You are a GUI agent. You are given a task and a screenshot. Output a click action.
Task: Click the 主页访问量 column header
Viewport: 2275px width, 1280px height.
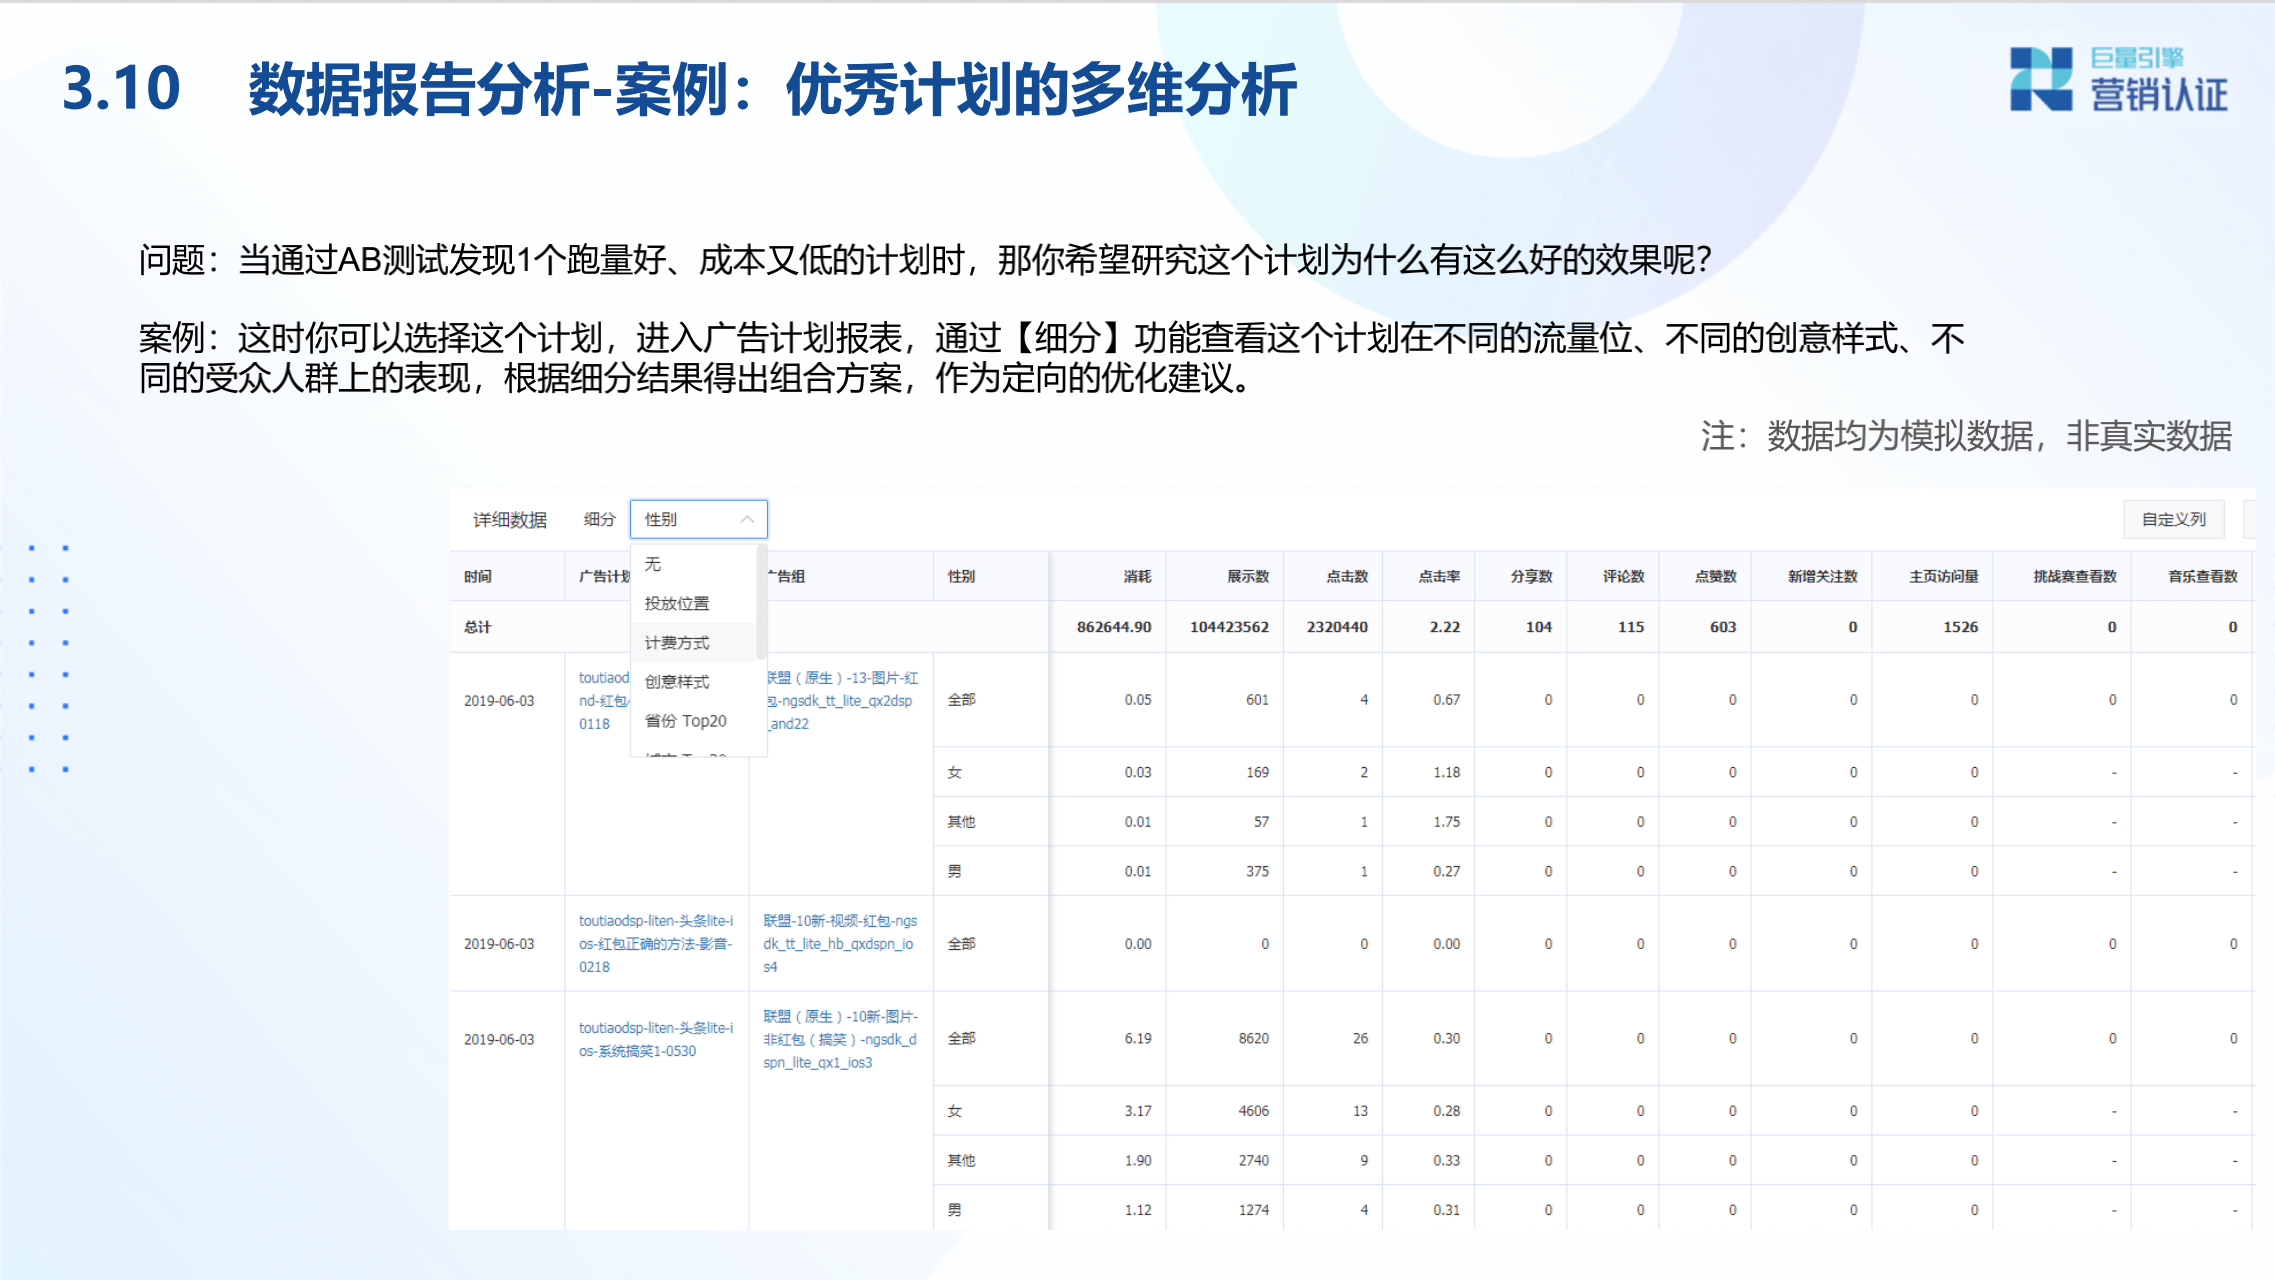(1943, 576)
